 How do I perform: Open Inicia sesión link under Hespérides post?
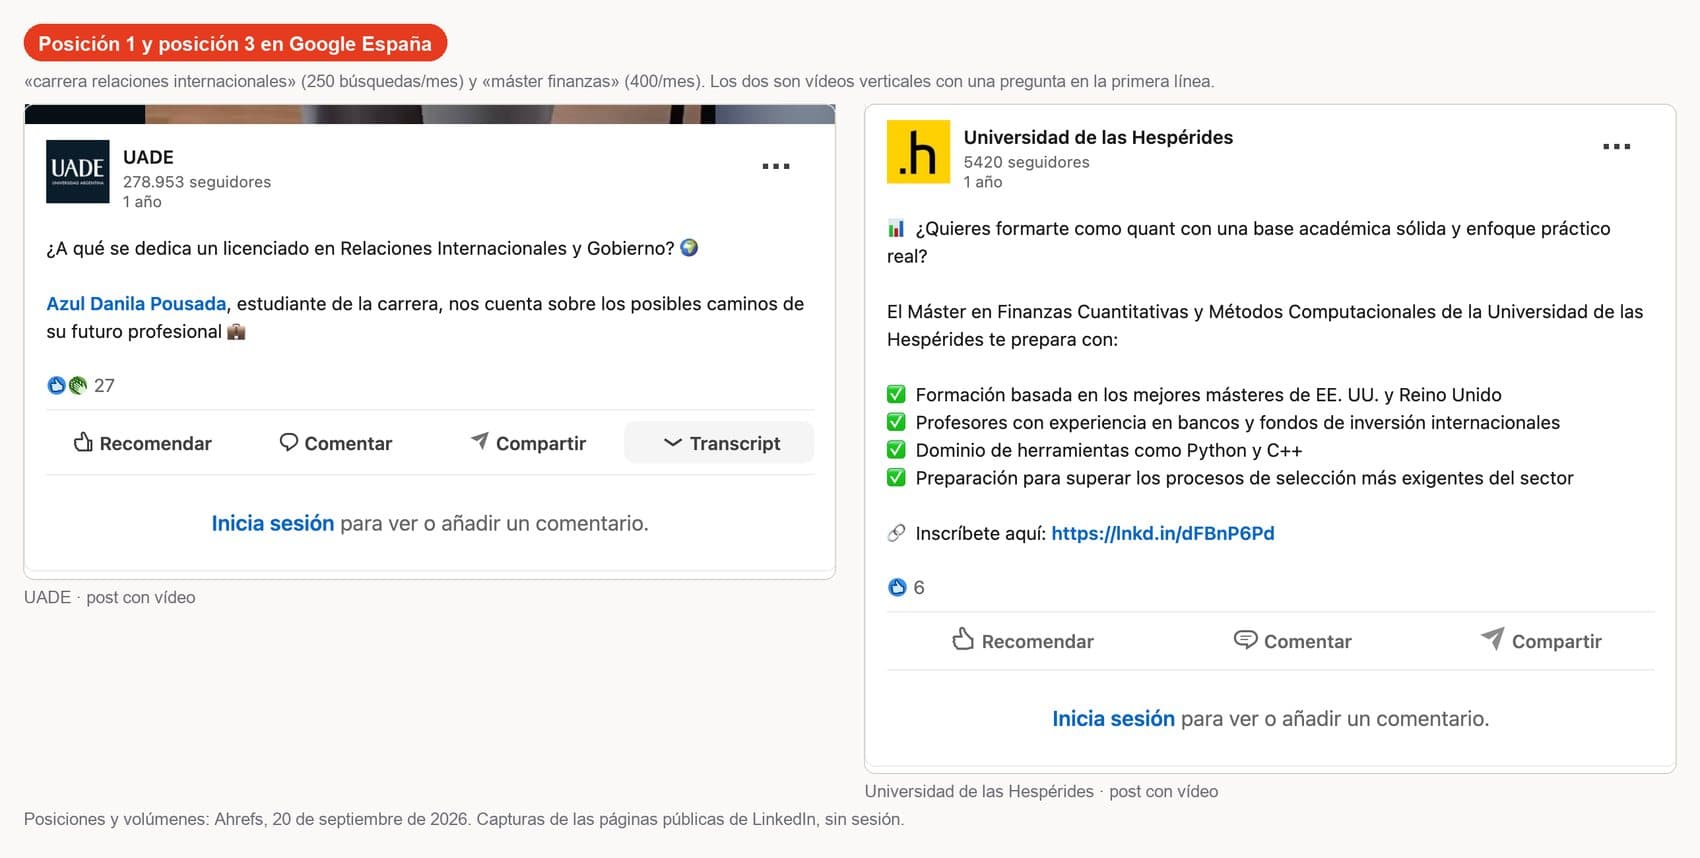tap(1113, 718)
